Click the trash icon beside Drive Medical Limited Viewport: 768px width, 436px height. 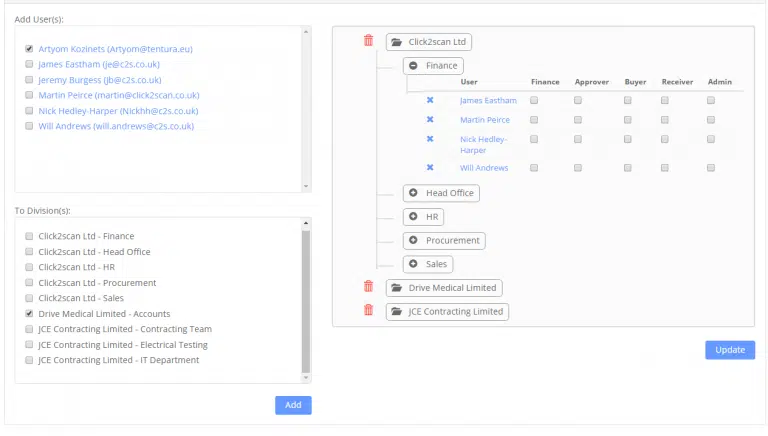coord(368,286)
